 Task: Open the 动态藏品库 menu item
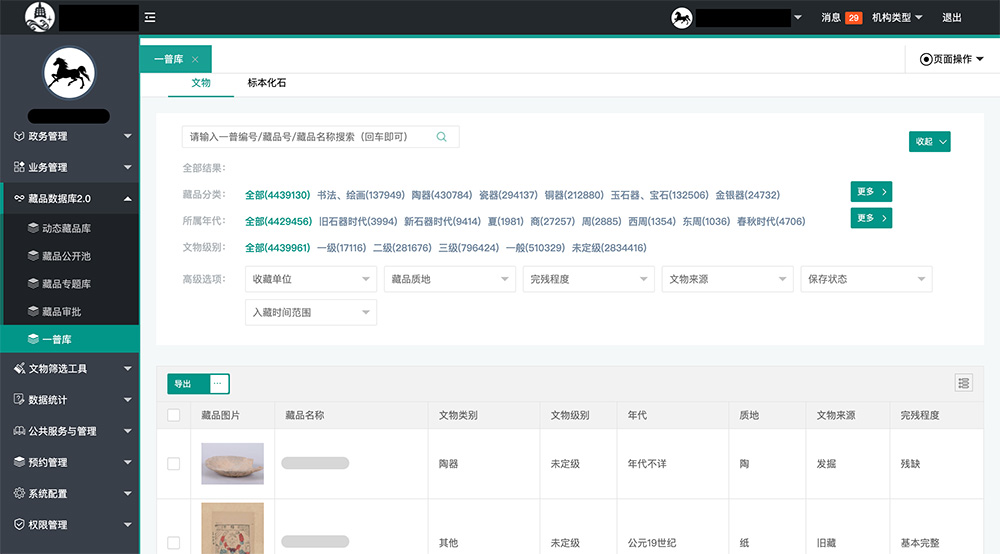pos(71,228)
